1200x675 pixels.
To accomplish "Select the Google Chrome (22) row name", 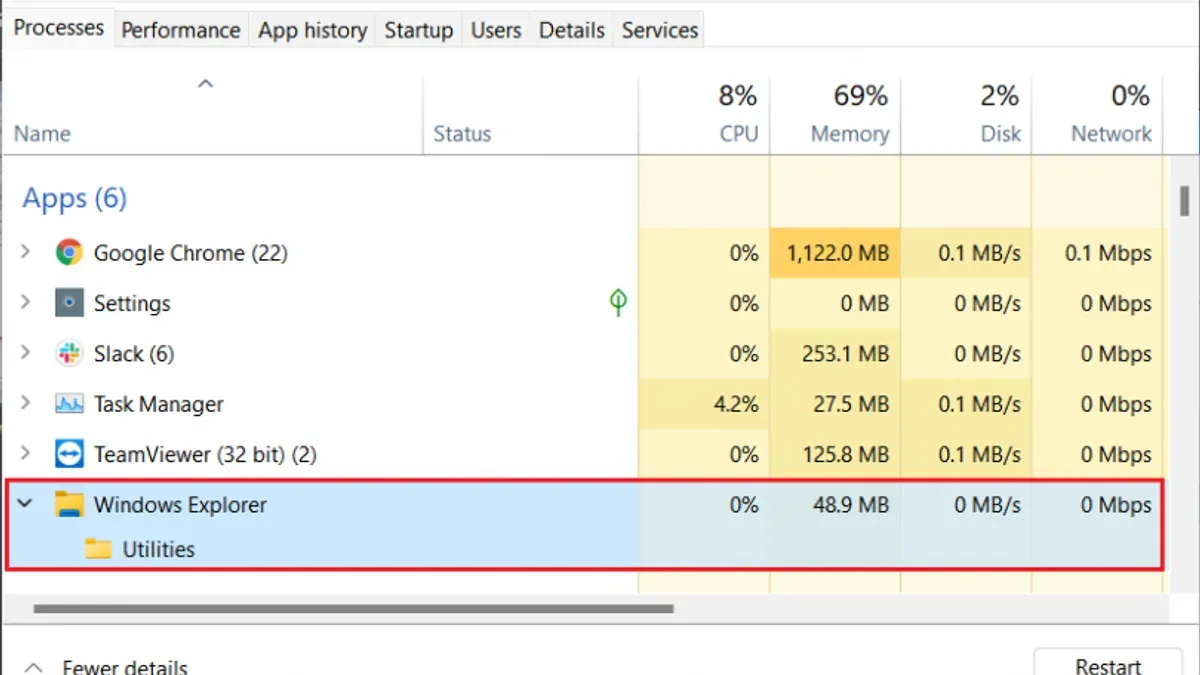I will click(x=190, y=253).
